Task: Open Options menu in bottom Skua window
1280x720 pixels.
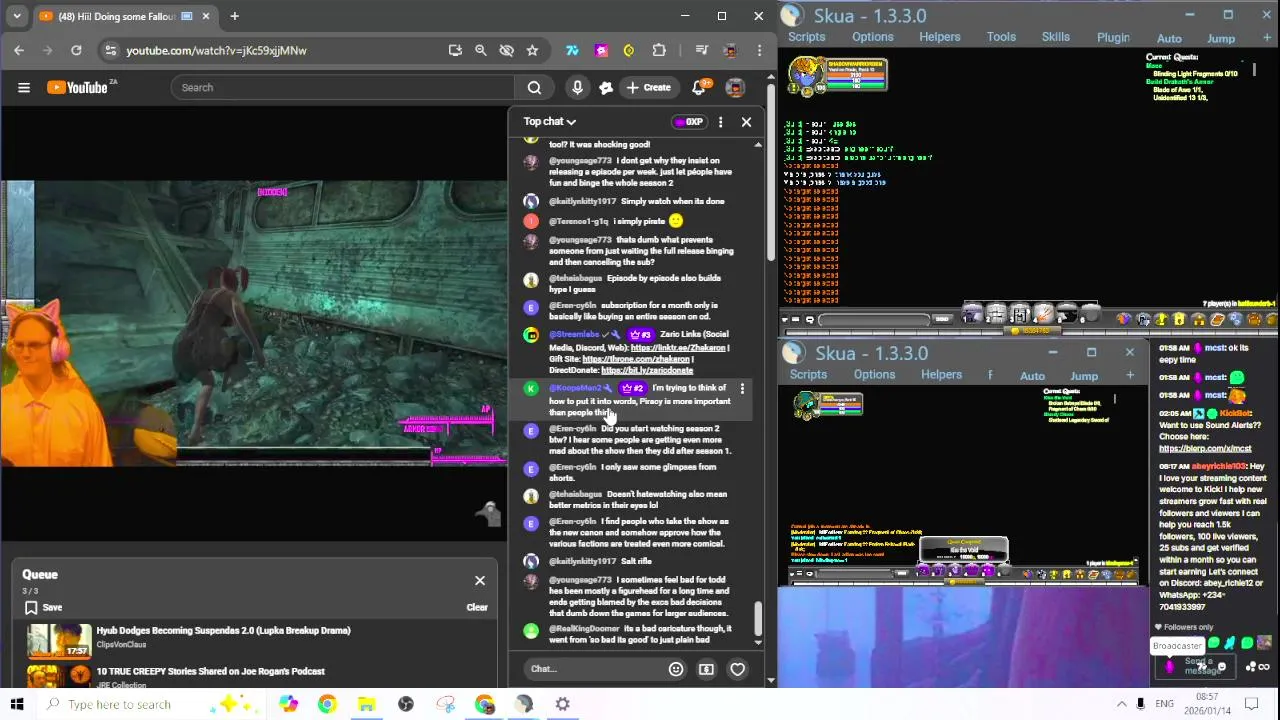Action: 874,375
